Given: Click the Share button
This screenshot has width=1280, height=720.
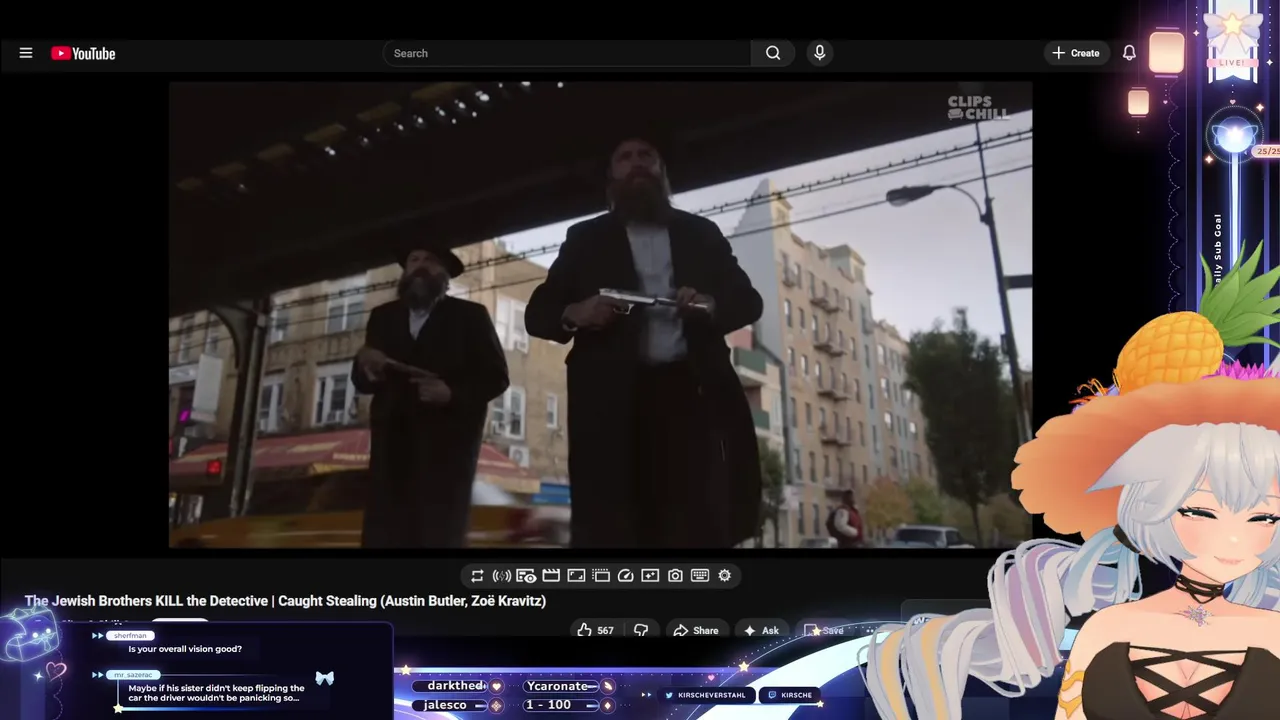Looking at the screenshot, I should tap(696, 630).
